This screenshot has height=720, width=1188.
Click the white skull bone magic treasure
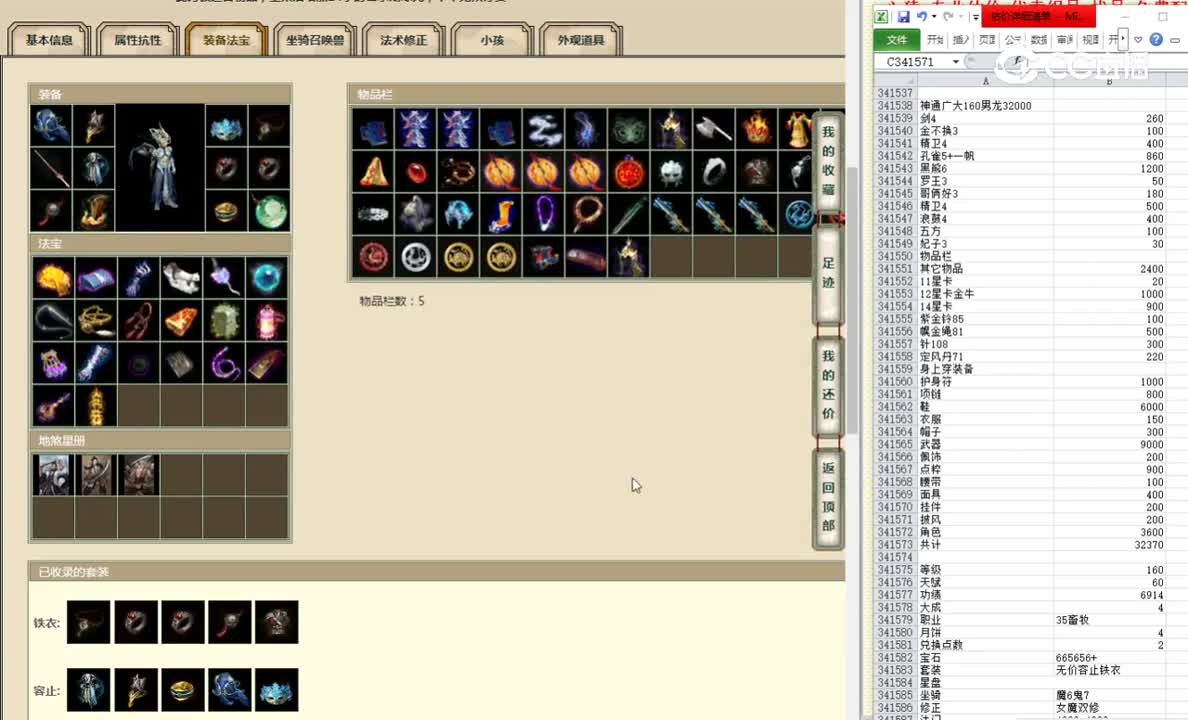[181, 277]
